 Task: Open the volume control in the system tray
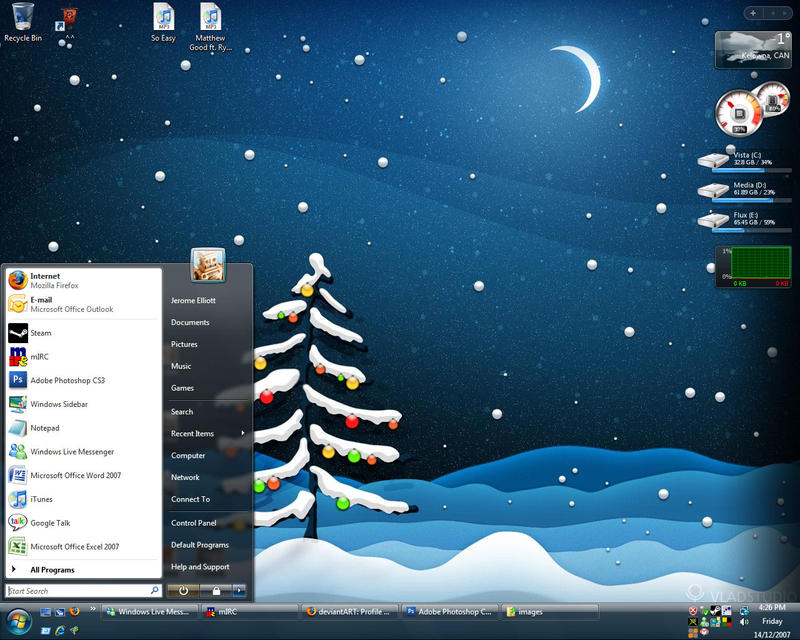point(743,622)
